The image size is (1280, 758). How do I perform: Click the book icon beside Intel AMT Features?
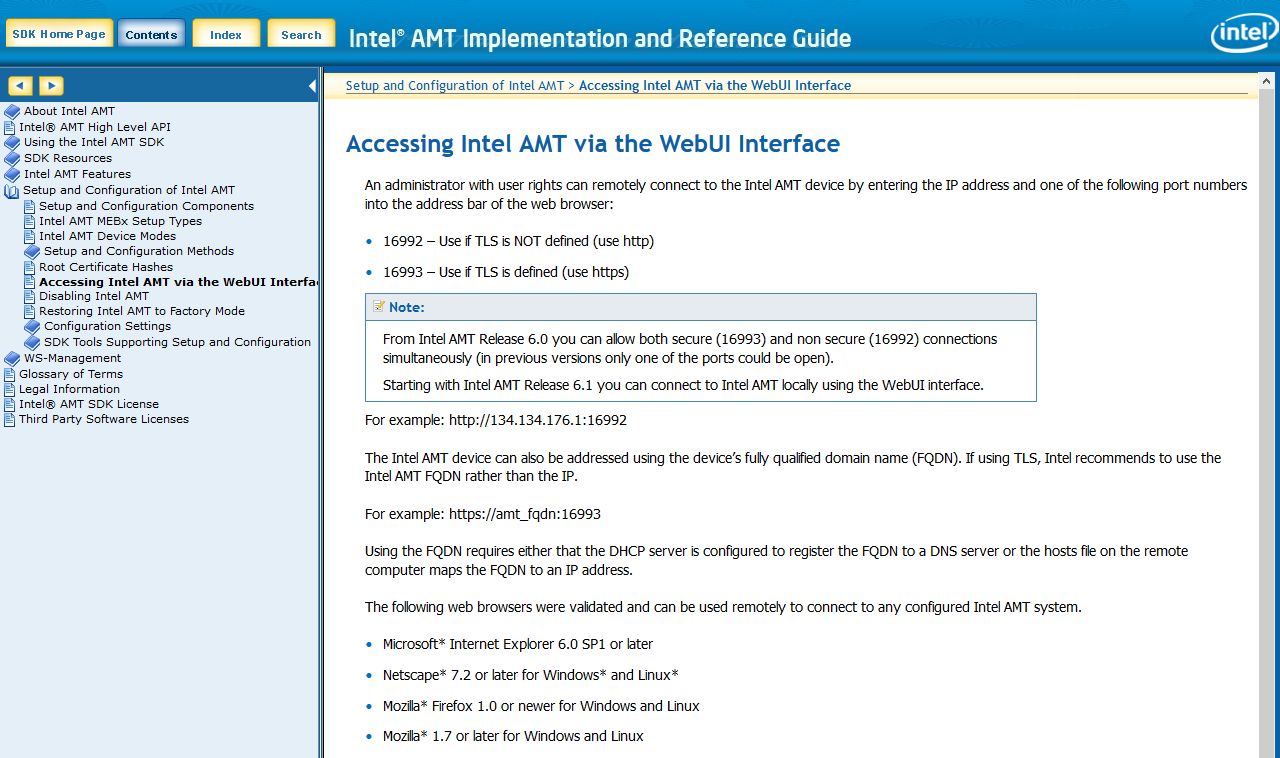tap(12, 174)
